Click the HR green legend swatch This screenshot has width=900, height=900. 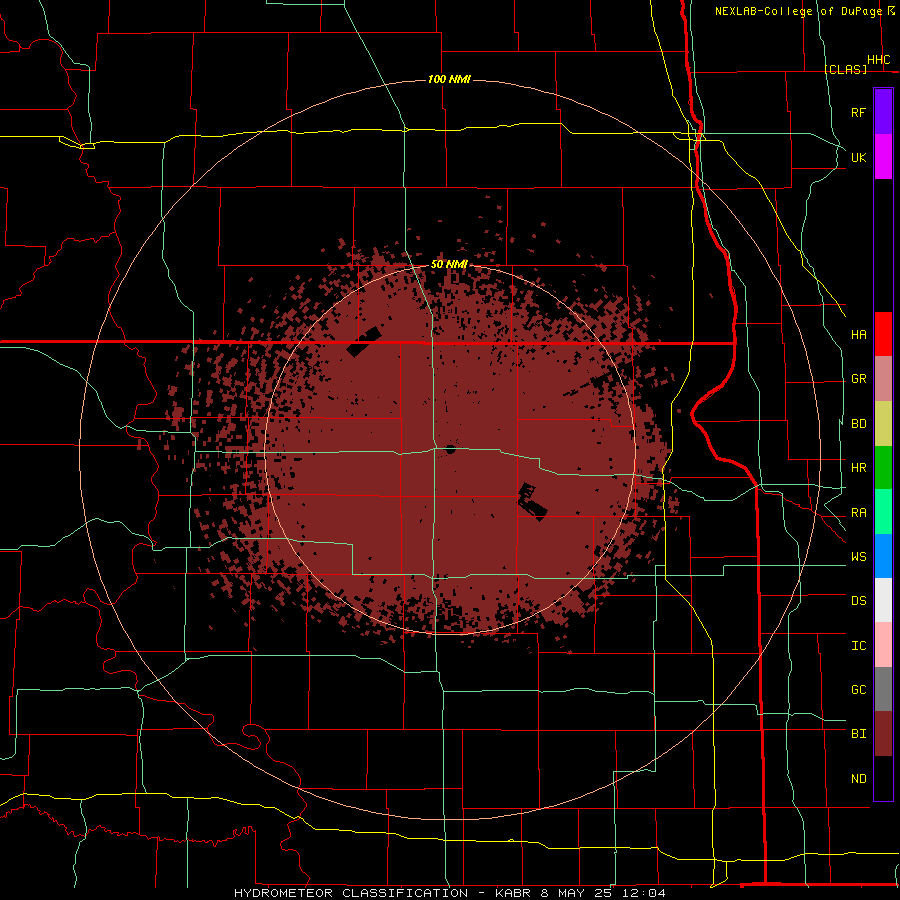click(x=883, y=467)
